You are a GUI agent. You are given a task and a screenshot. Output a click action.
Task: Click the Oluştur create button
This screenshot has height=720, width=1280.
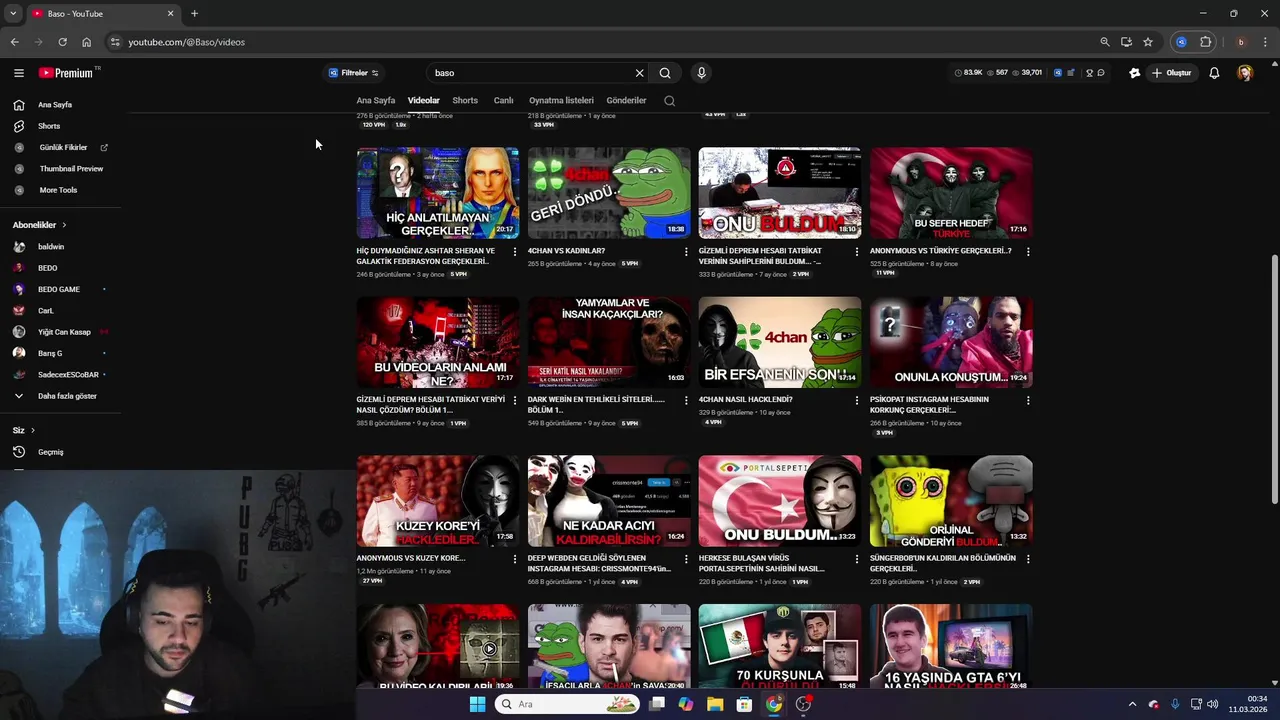pos(1172,73)
